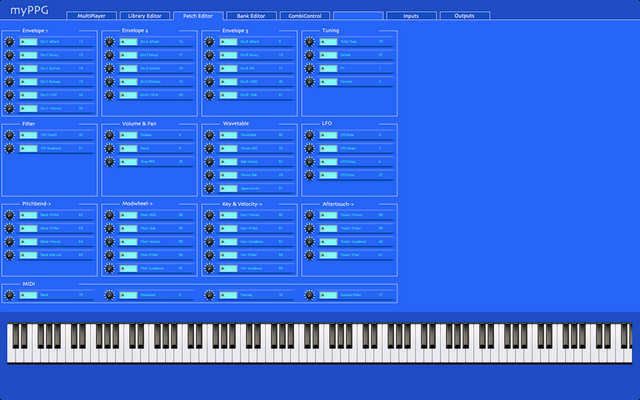Open the Outputs tab
640x400 pixels.
pyautogui.click(x=464, y=16)
